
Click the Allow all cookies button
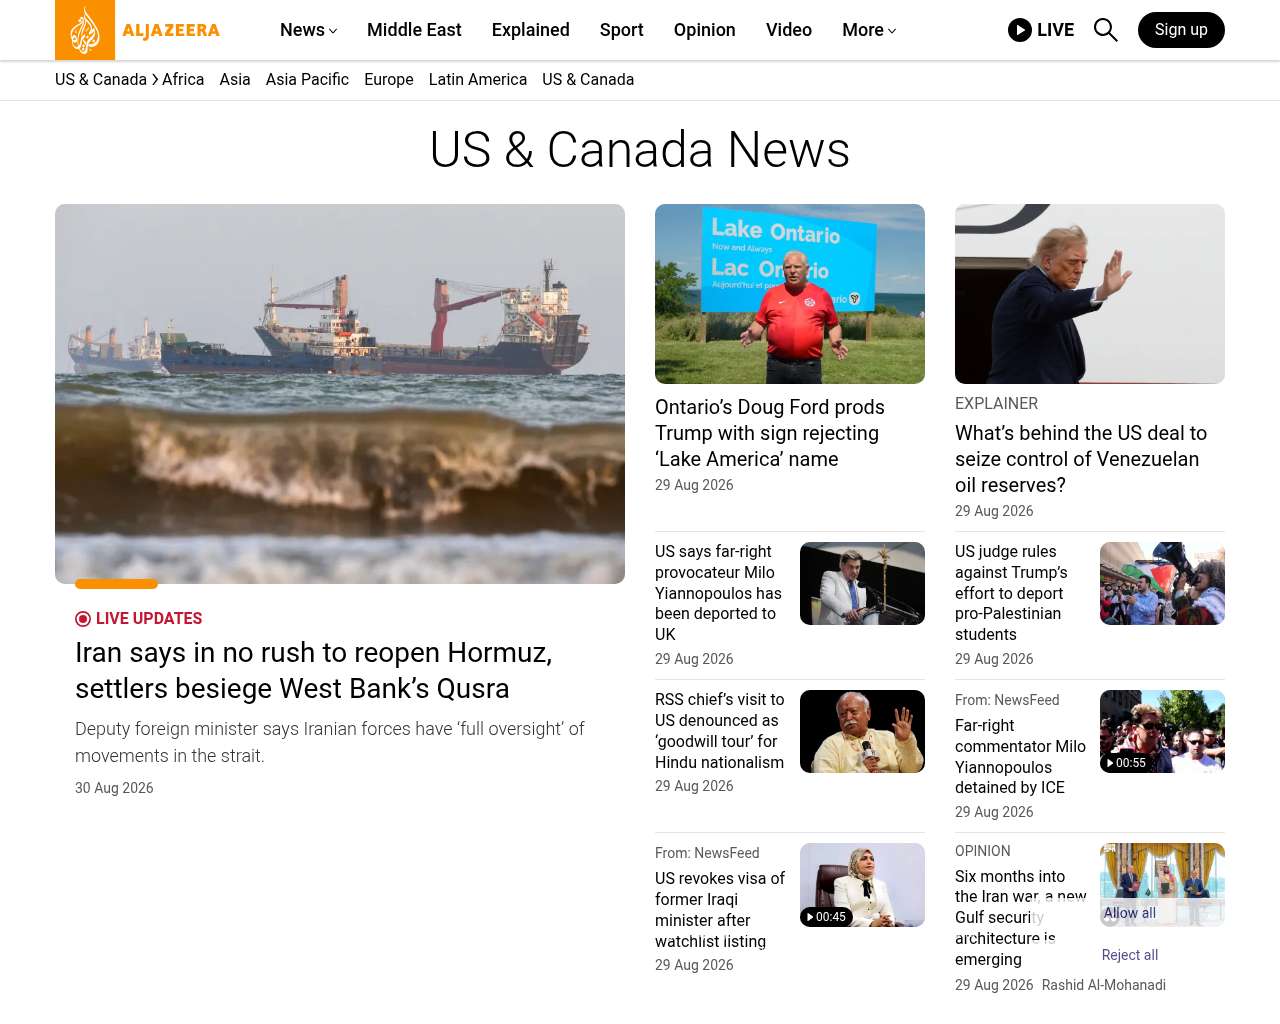pyautogui.click(x=1130, y=913)
